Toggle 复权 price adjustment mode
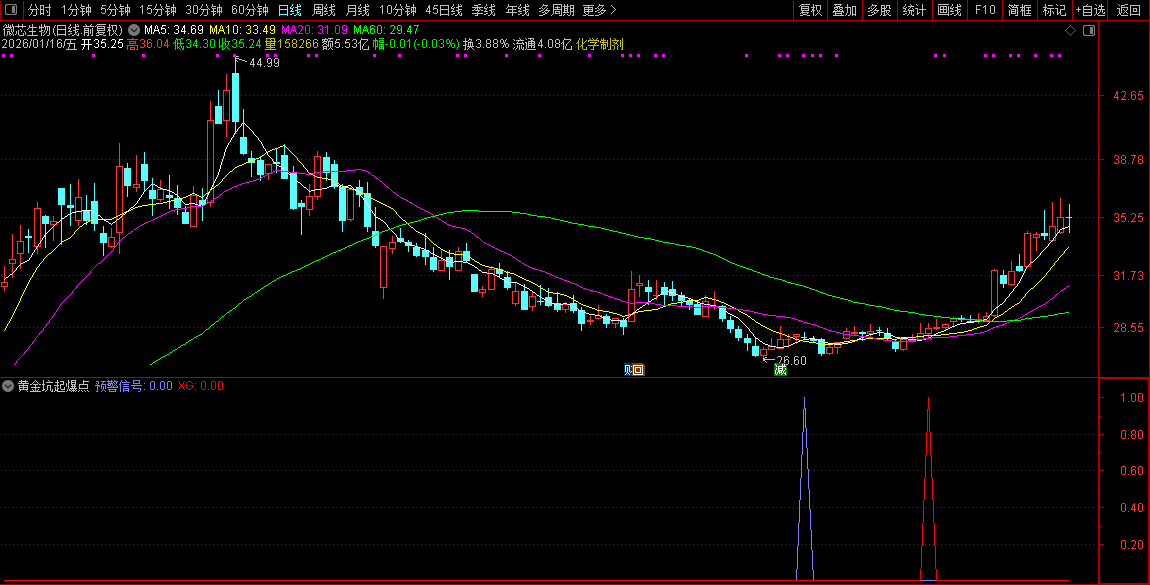The height and width of the screenshot is (585, 1150). [810, 10]
